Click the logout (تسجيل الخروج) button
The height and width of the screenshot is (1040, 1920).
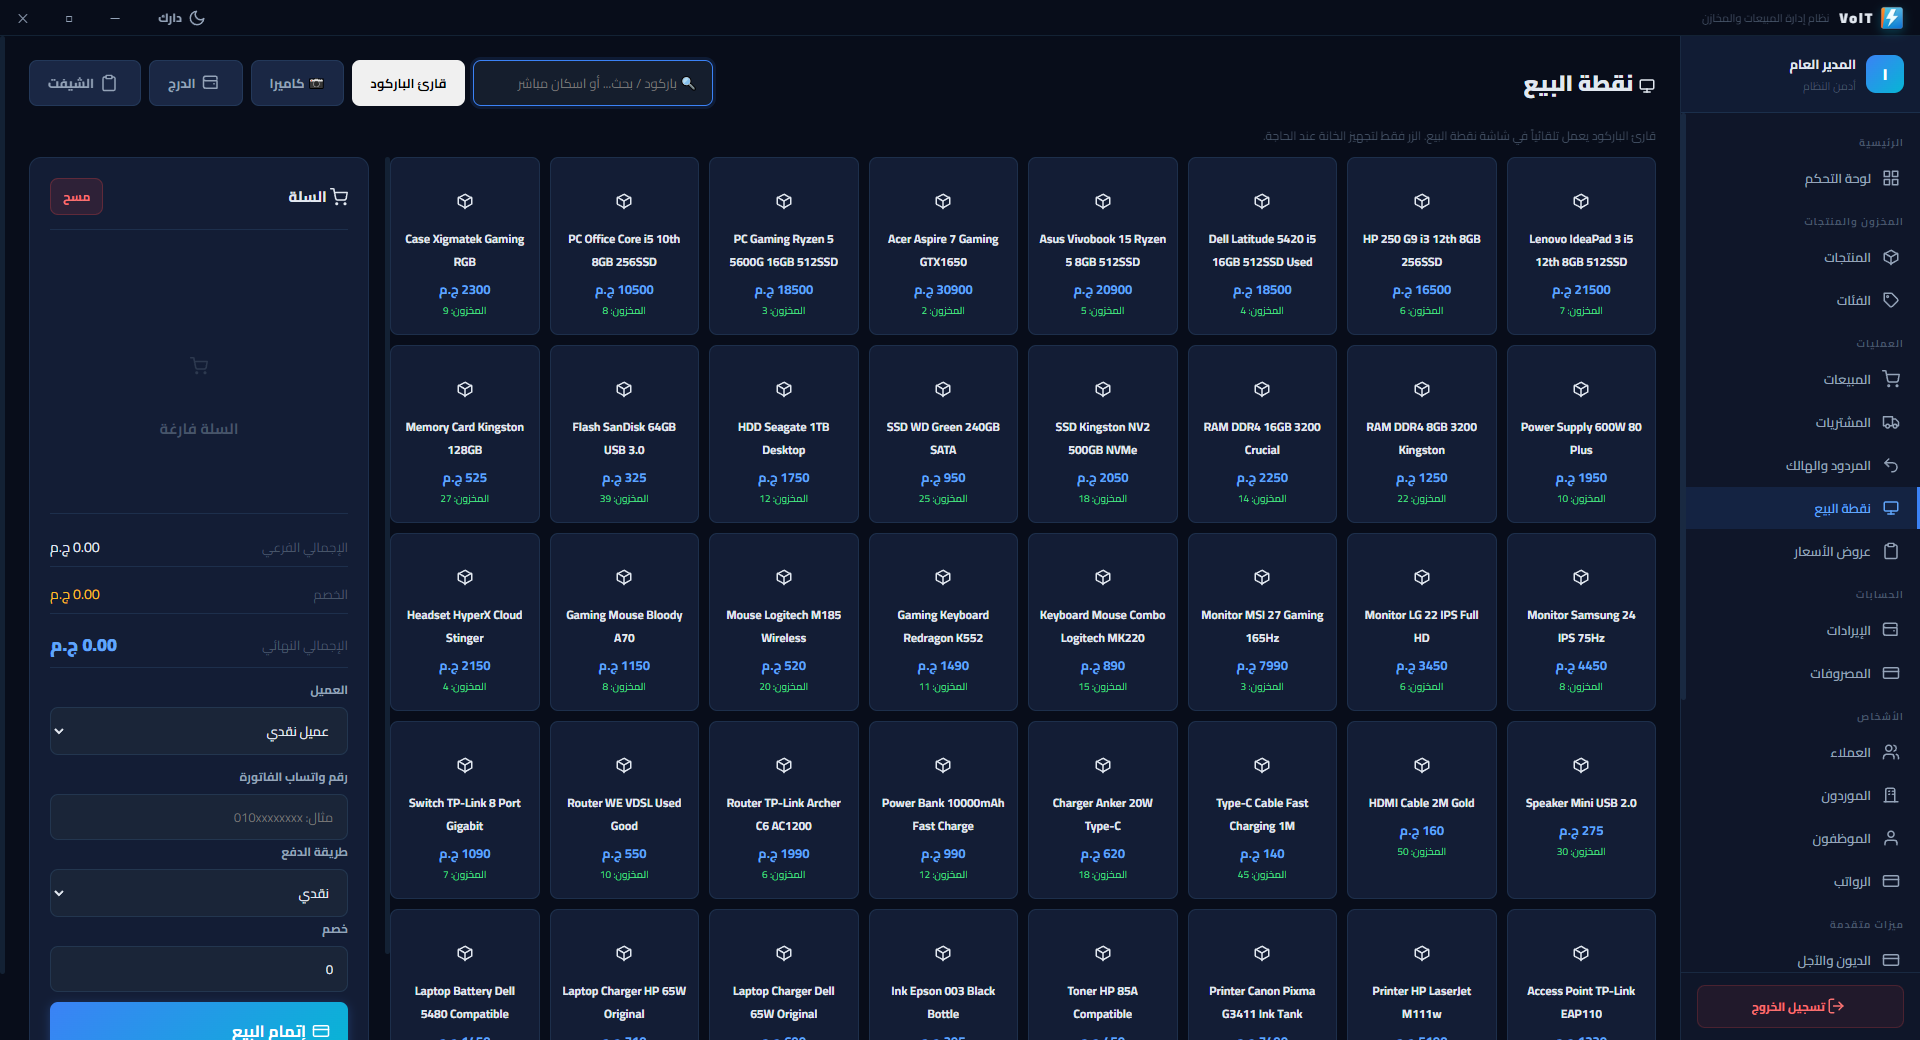1799,1007
